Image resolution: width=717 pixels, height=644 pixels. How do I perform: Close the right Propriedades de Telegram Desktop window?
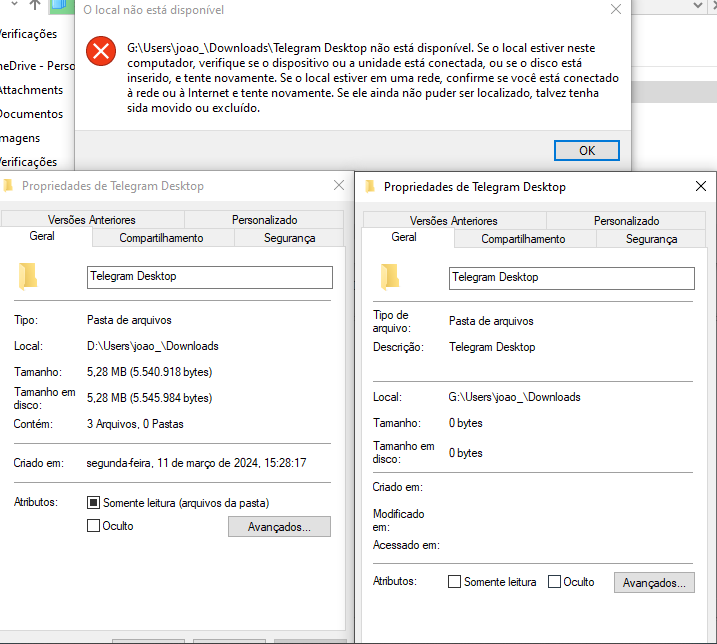coord(701,186)
